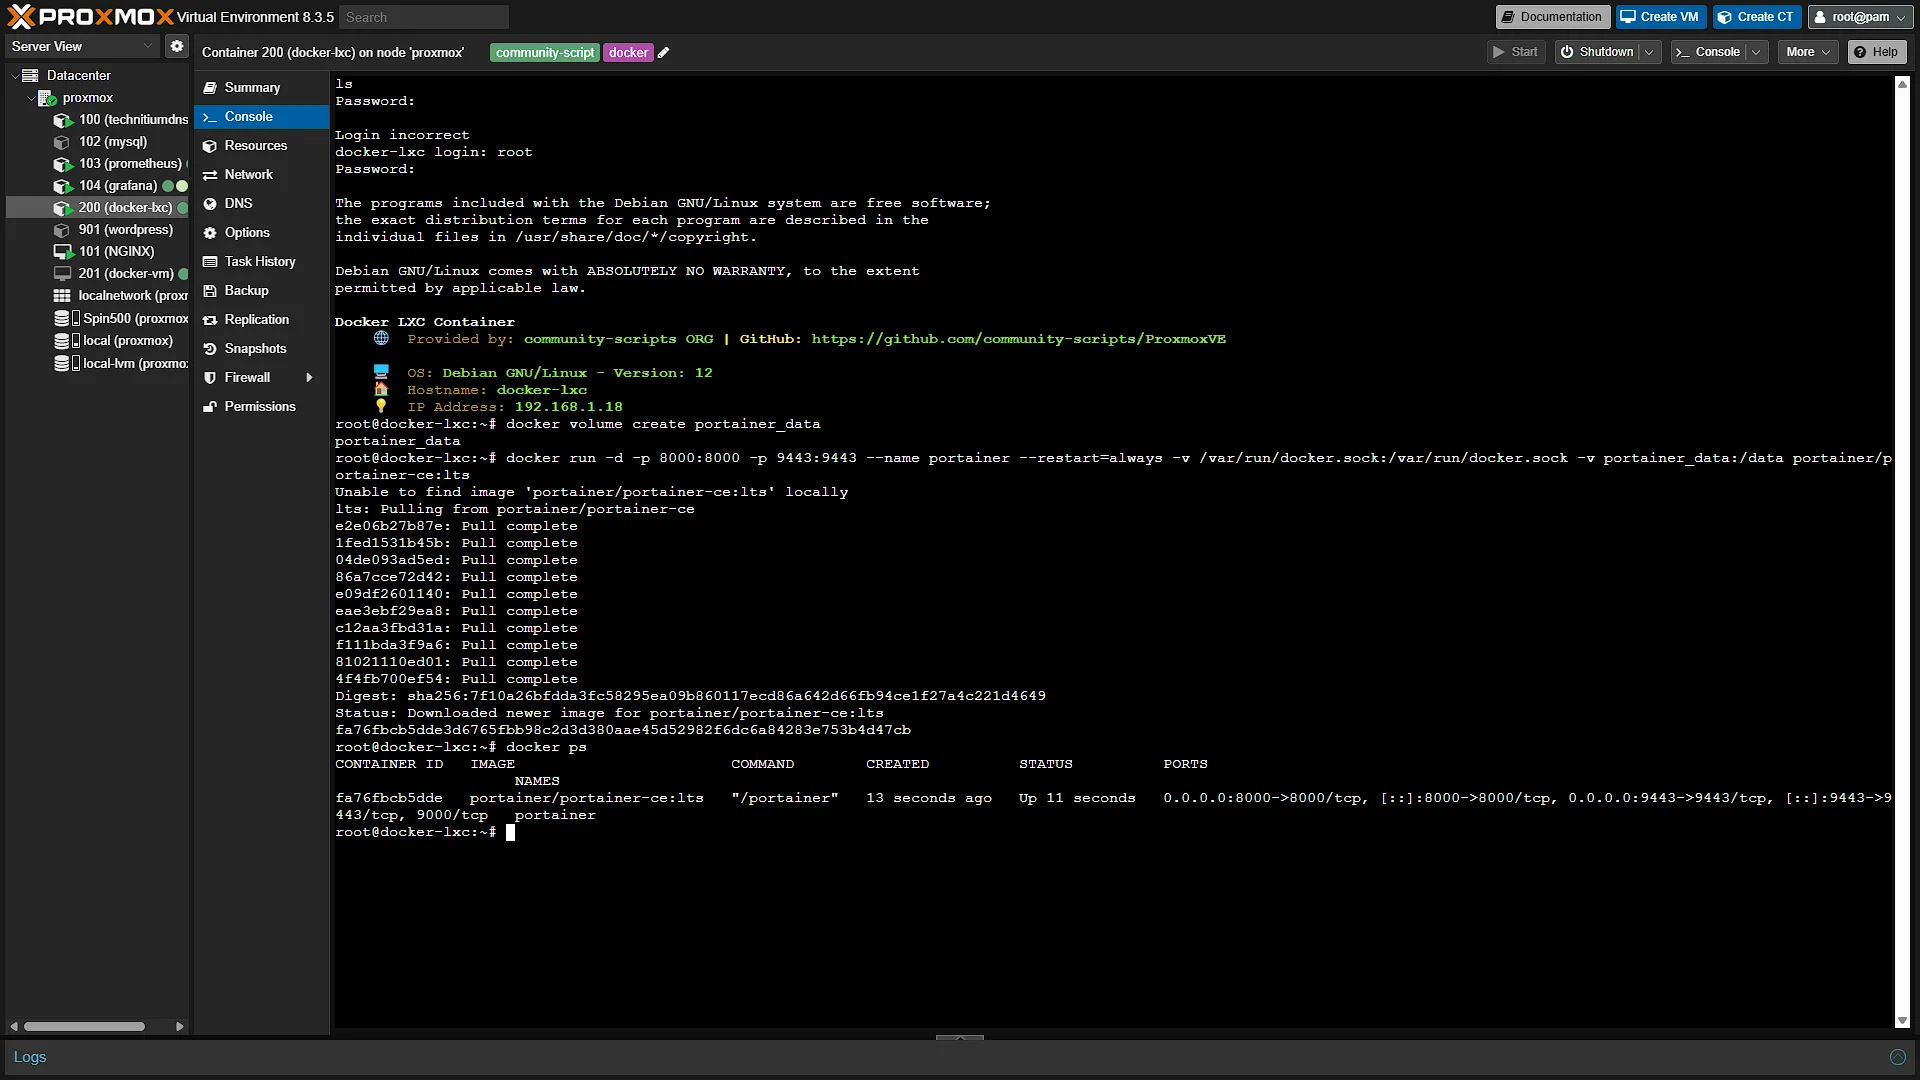Open local-lvm storage entry
Screen dimensions: 1920x1080
pyautogui.click(x=135, y=364)
